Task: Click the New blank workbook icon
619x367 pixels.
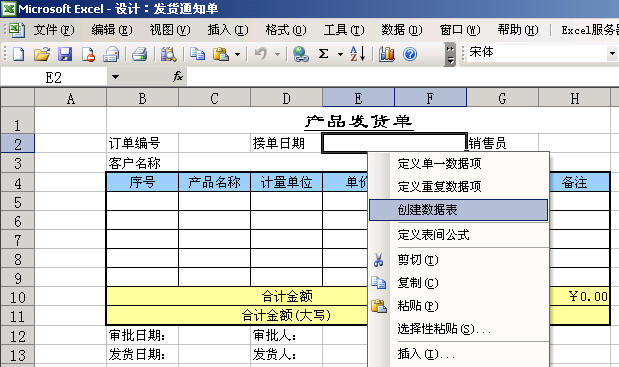Action: (18, 54)
